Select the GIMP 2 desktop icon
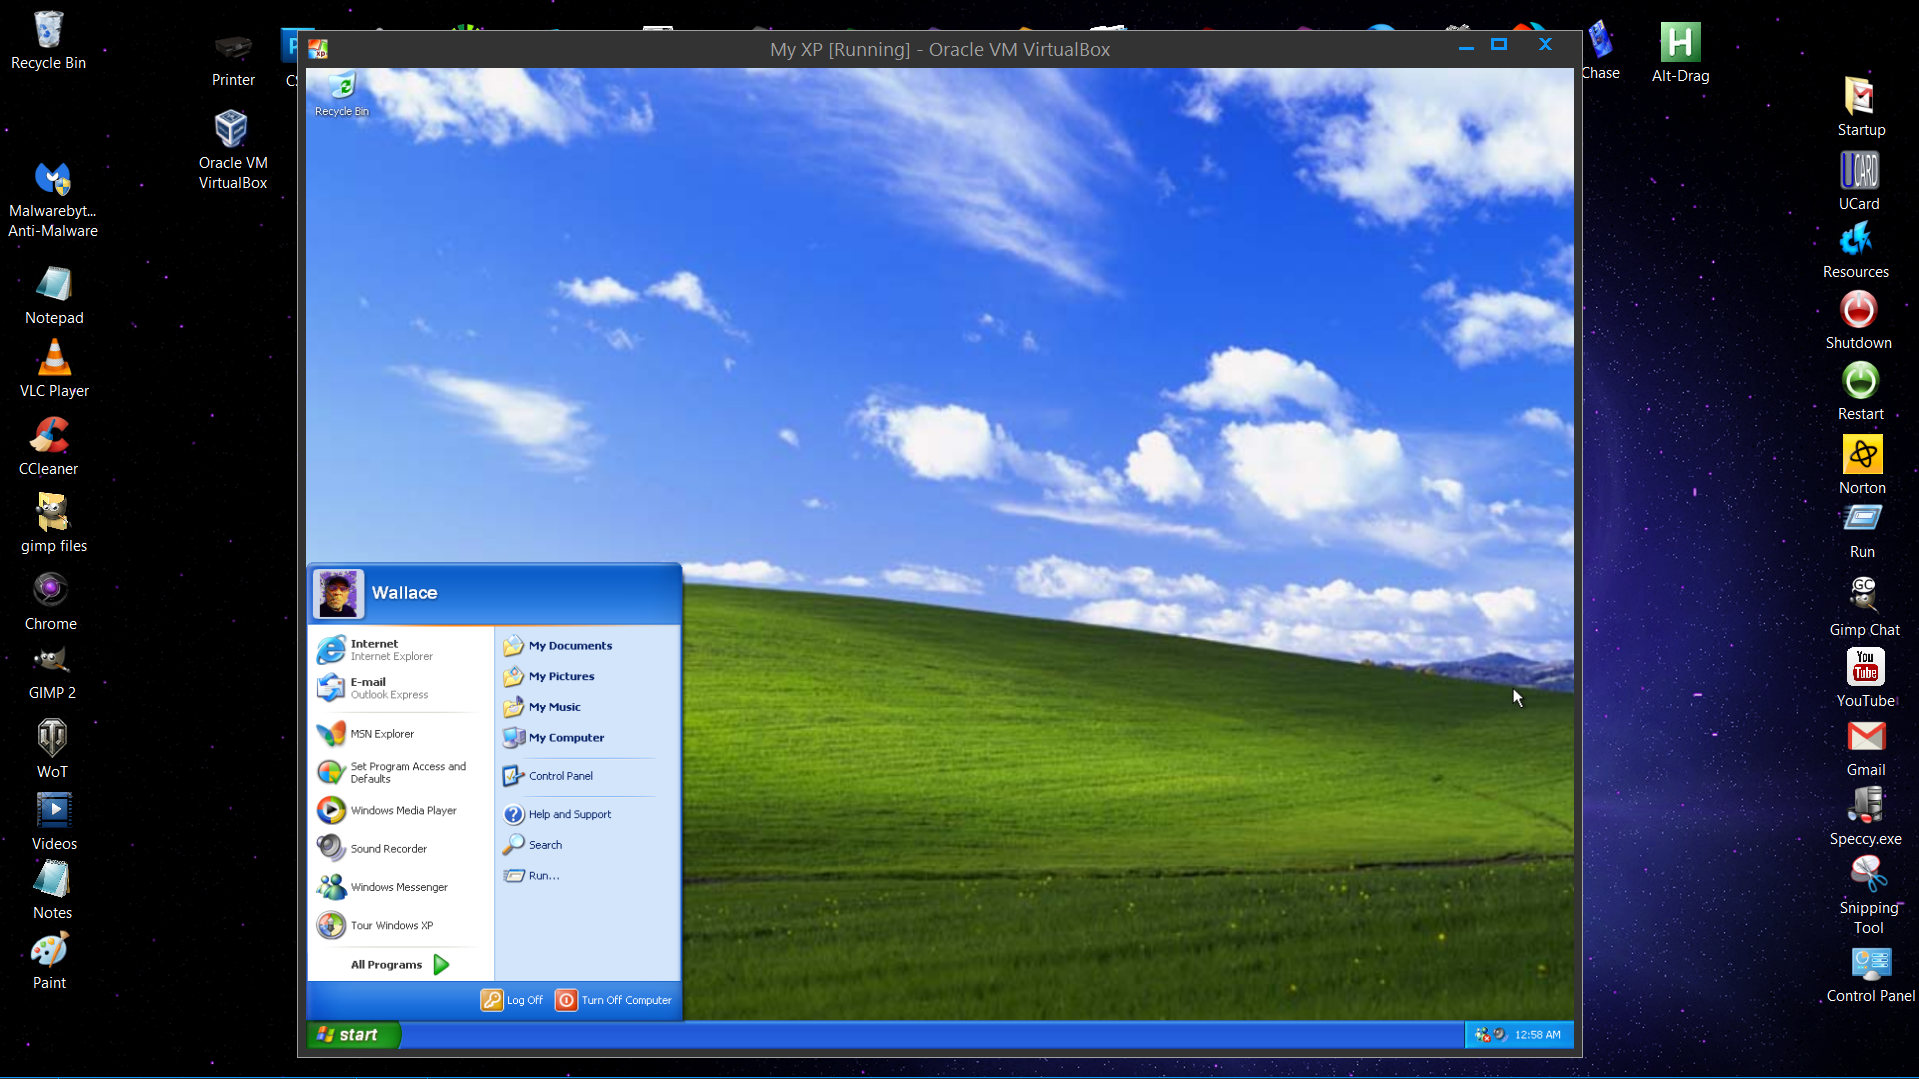 click(52, 672)
